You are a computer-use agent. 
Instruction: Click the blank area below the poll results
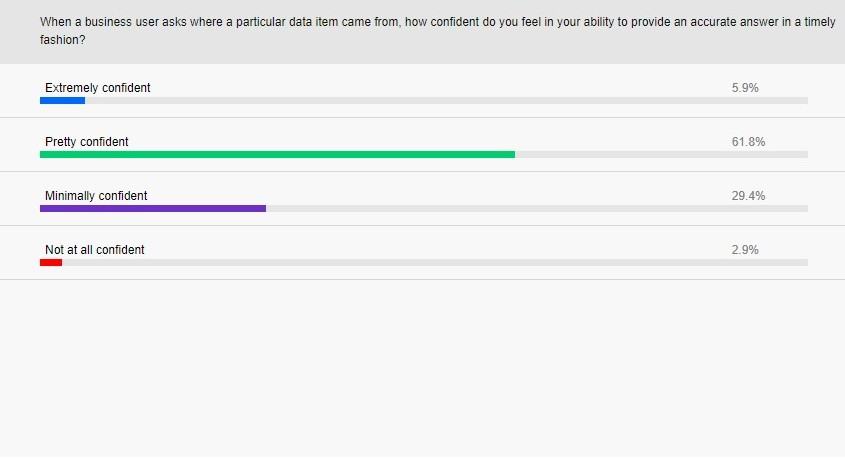pos(422,369)
